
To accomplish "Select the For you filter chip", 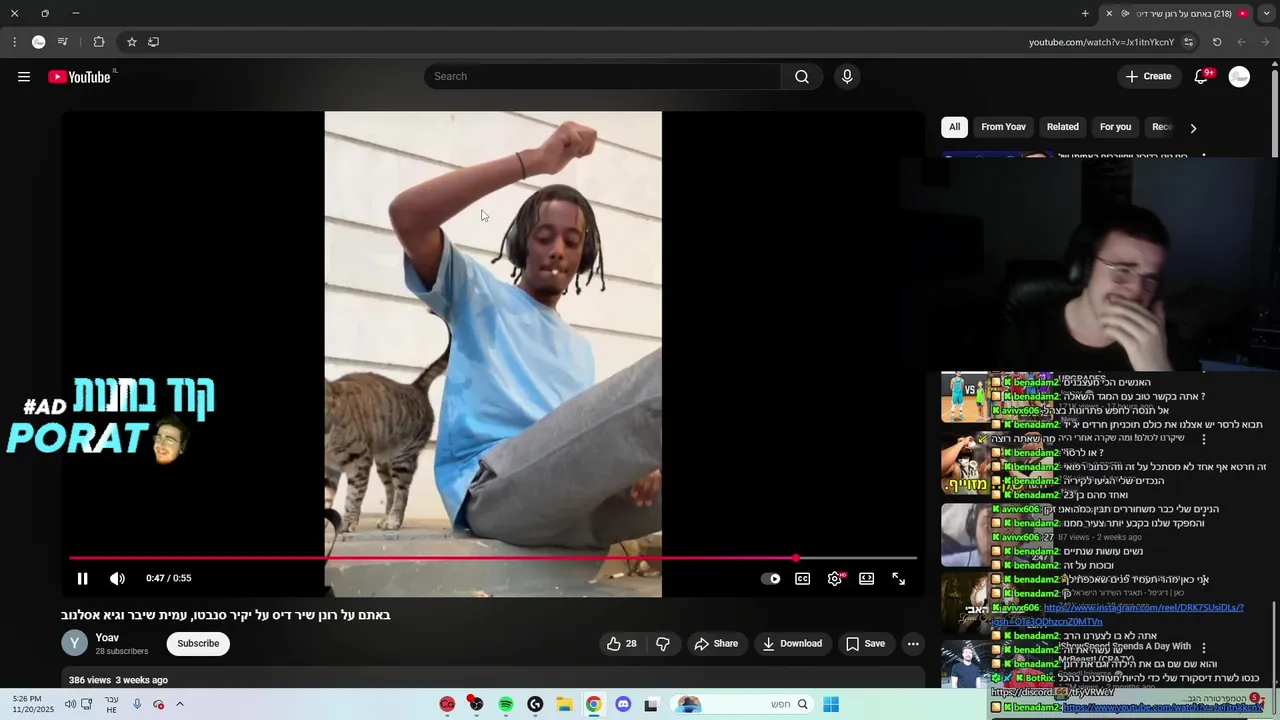I will 1115,127.
